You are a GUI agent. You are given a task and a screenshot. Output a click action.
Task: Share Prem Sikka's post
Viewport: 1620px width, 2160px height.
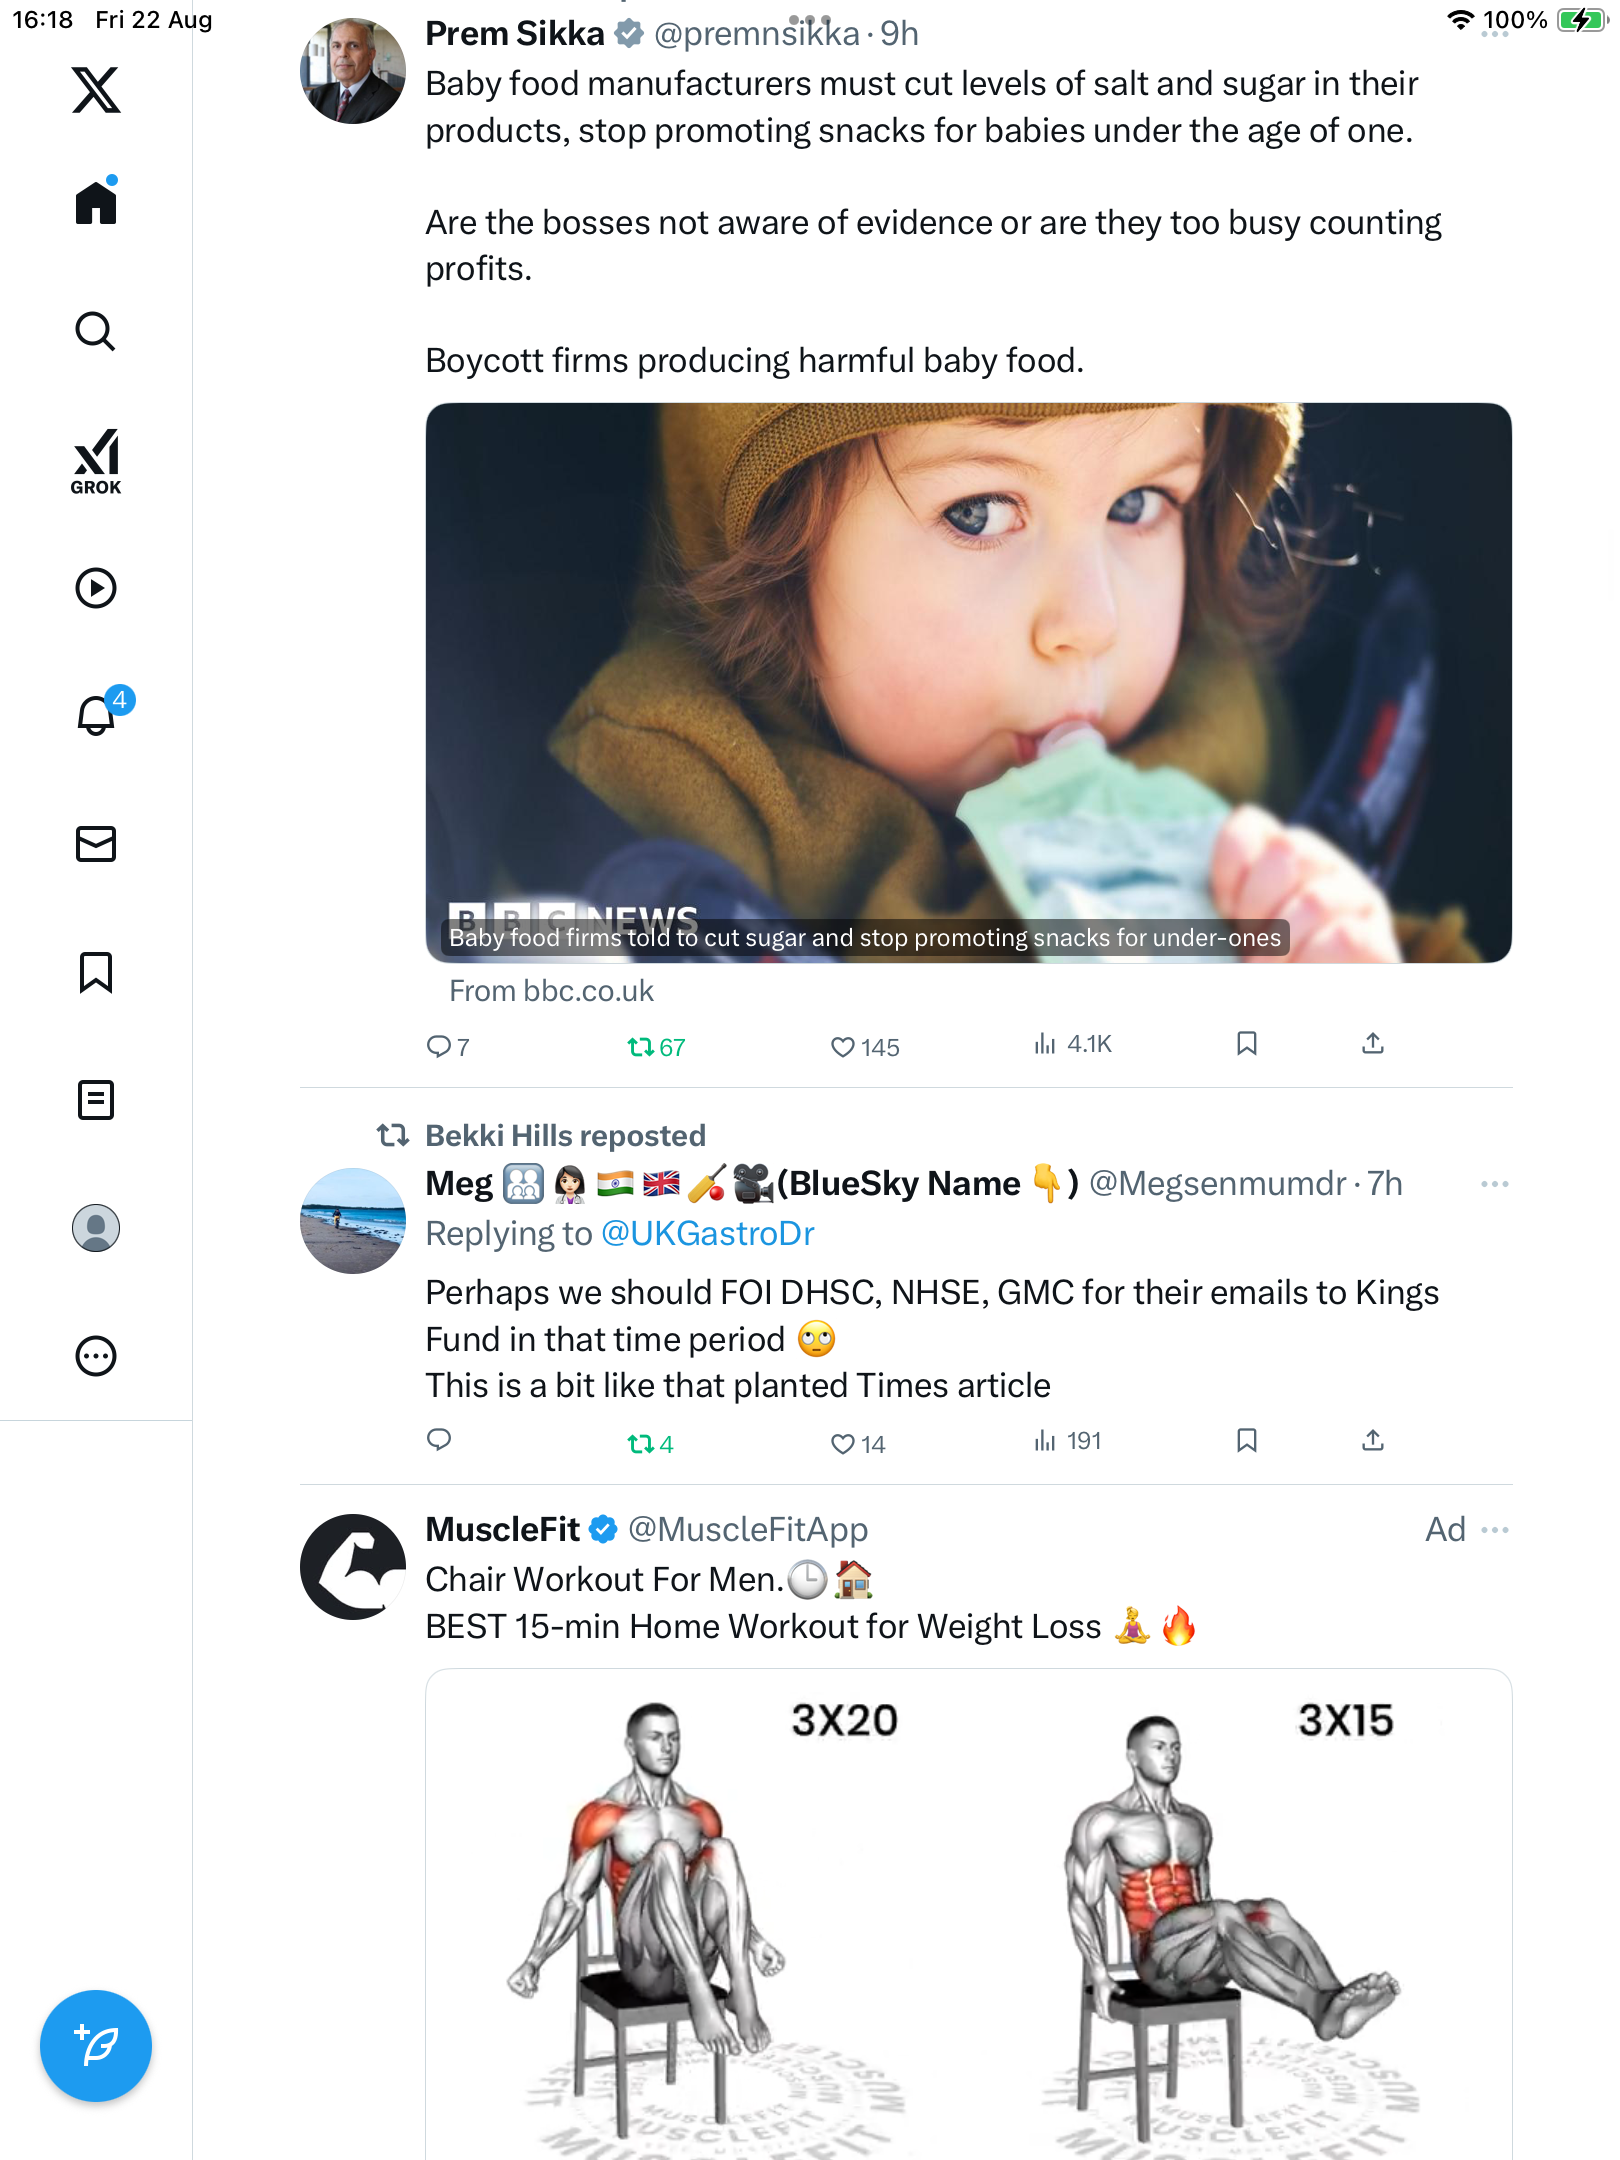(1373, 1044)
